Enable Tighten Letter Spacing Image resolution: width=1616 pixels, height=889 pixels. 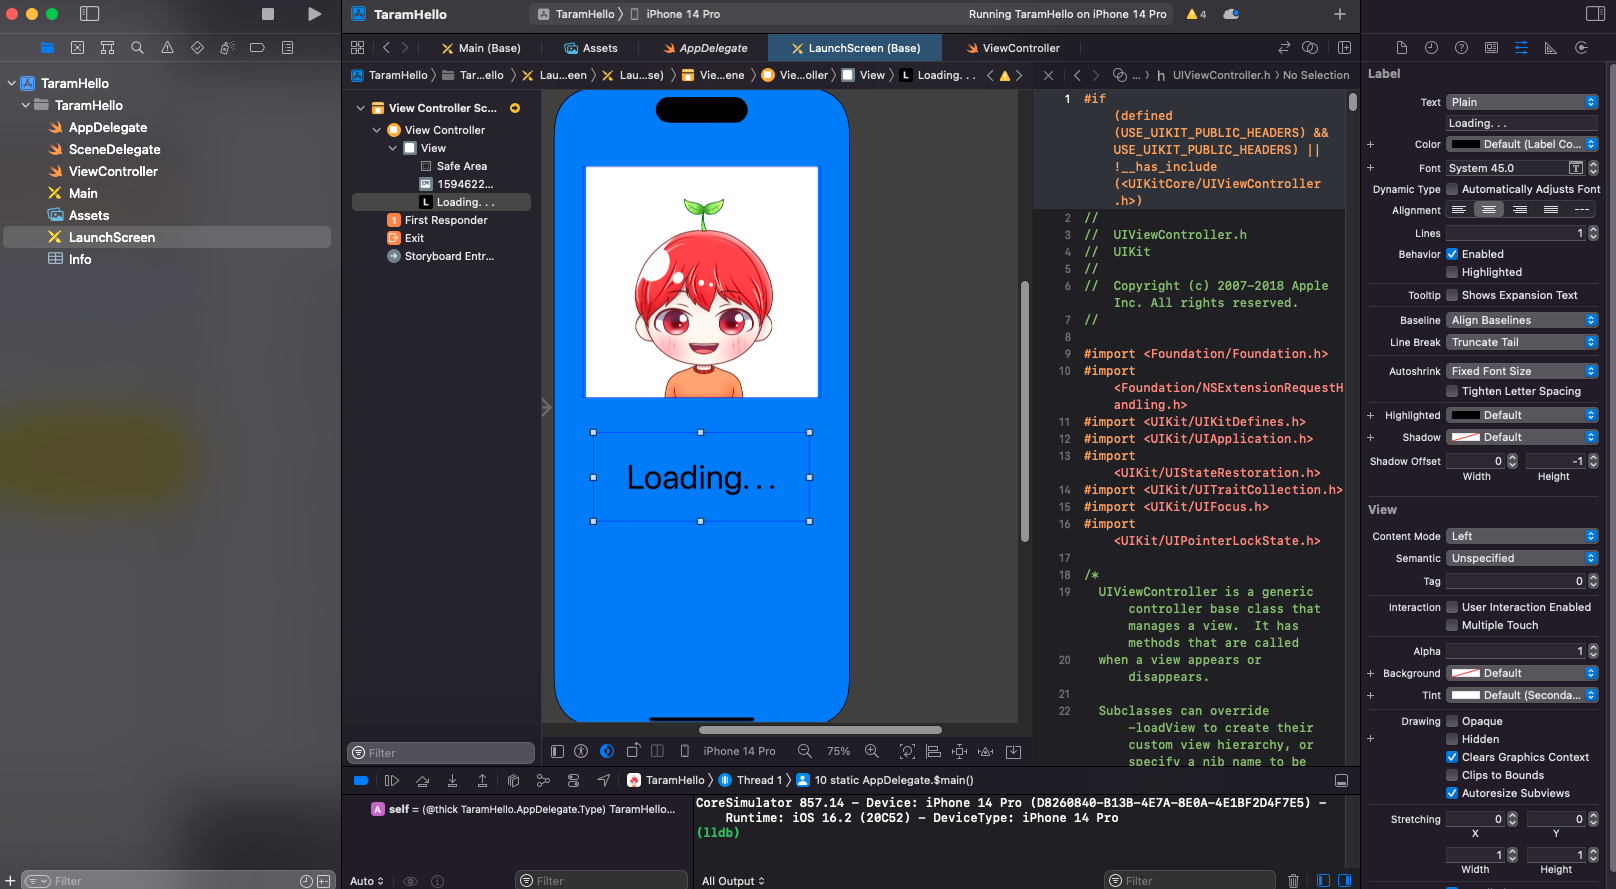[1452, 391]
